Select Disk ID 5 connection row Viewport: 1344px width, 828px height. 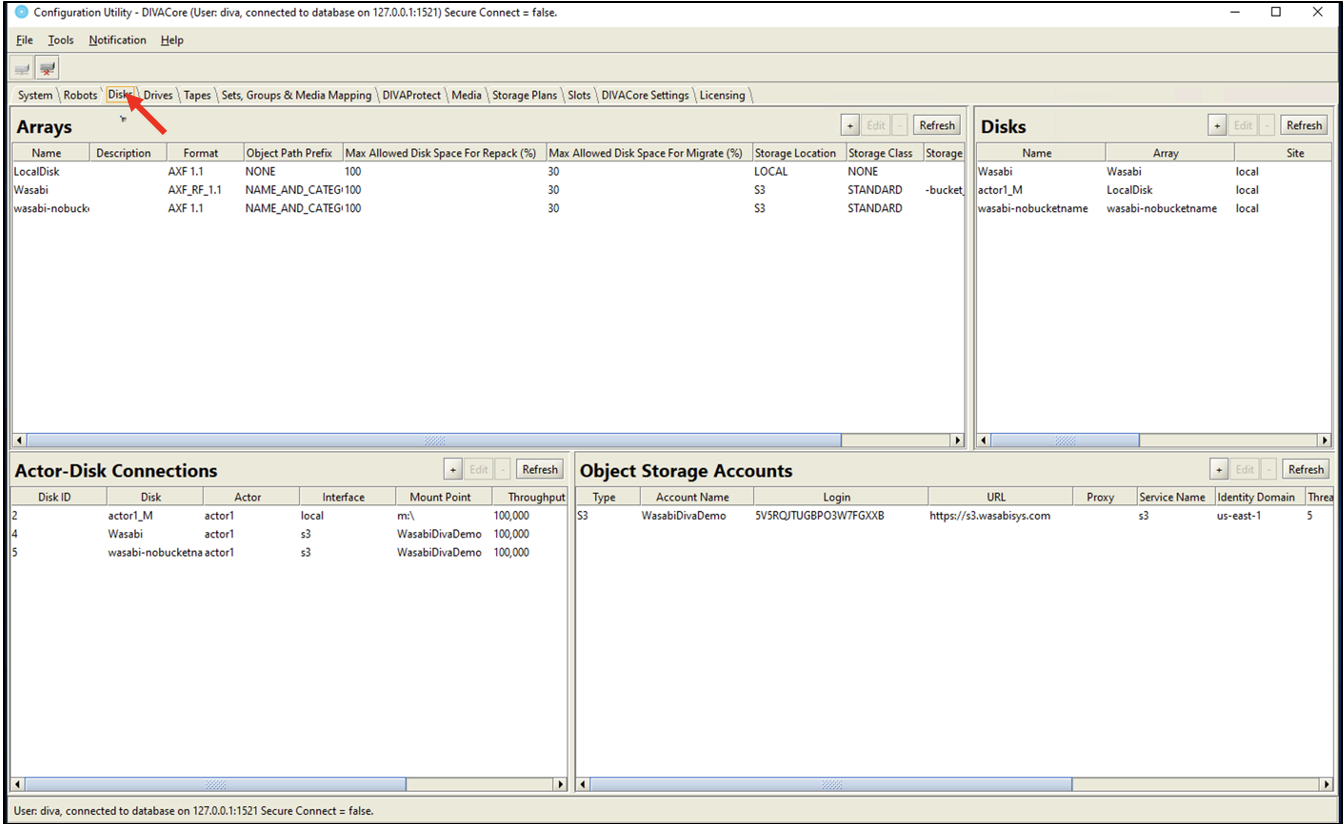point(289,552)
